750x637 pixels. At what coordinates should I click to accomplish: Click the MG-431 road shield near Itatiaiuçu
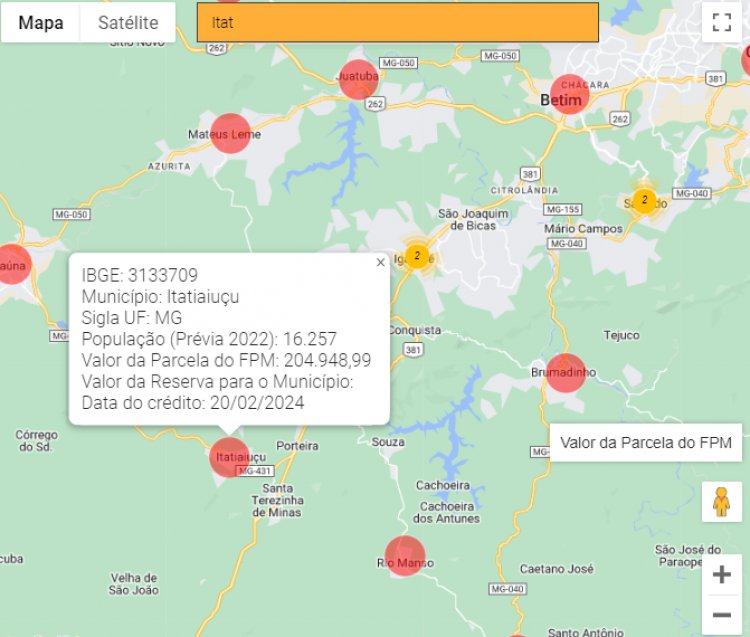(x=256, y=471)
